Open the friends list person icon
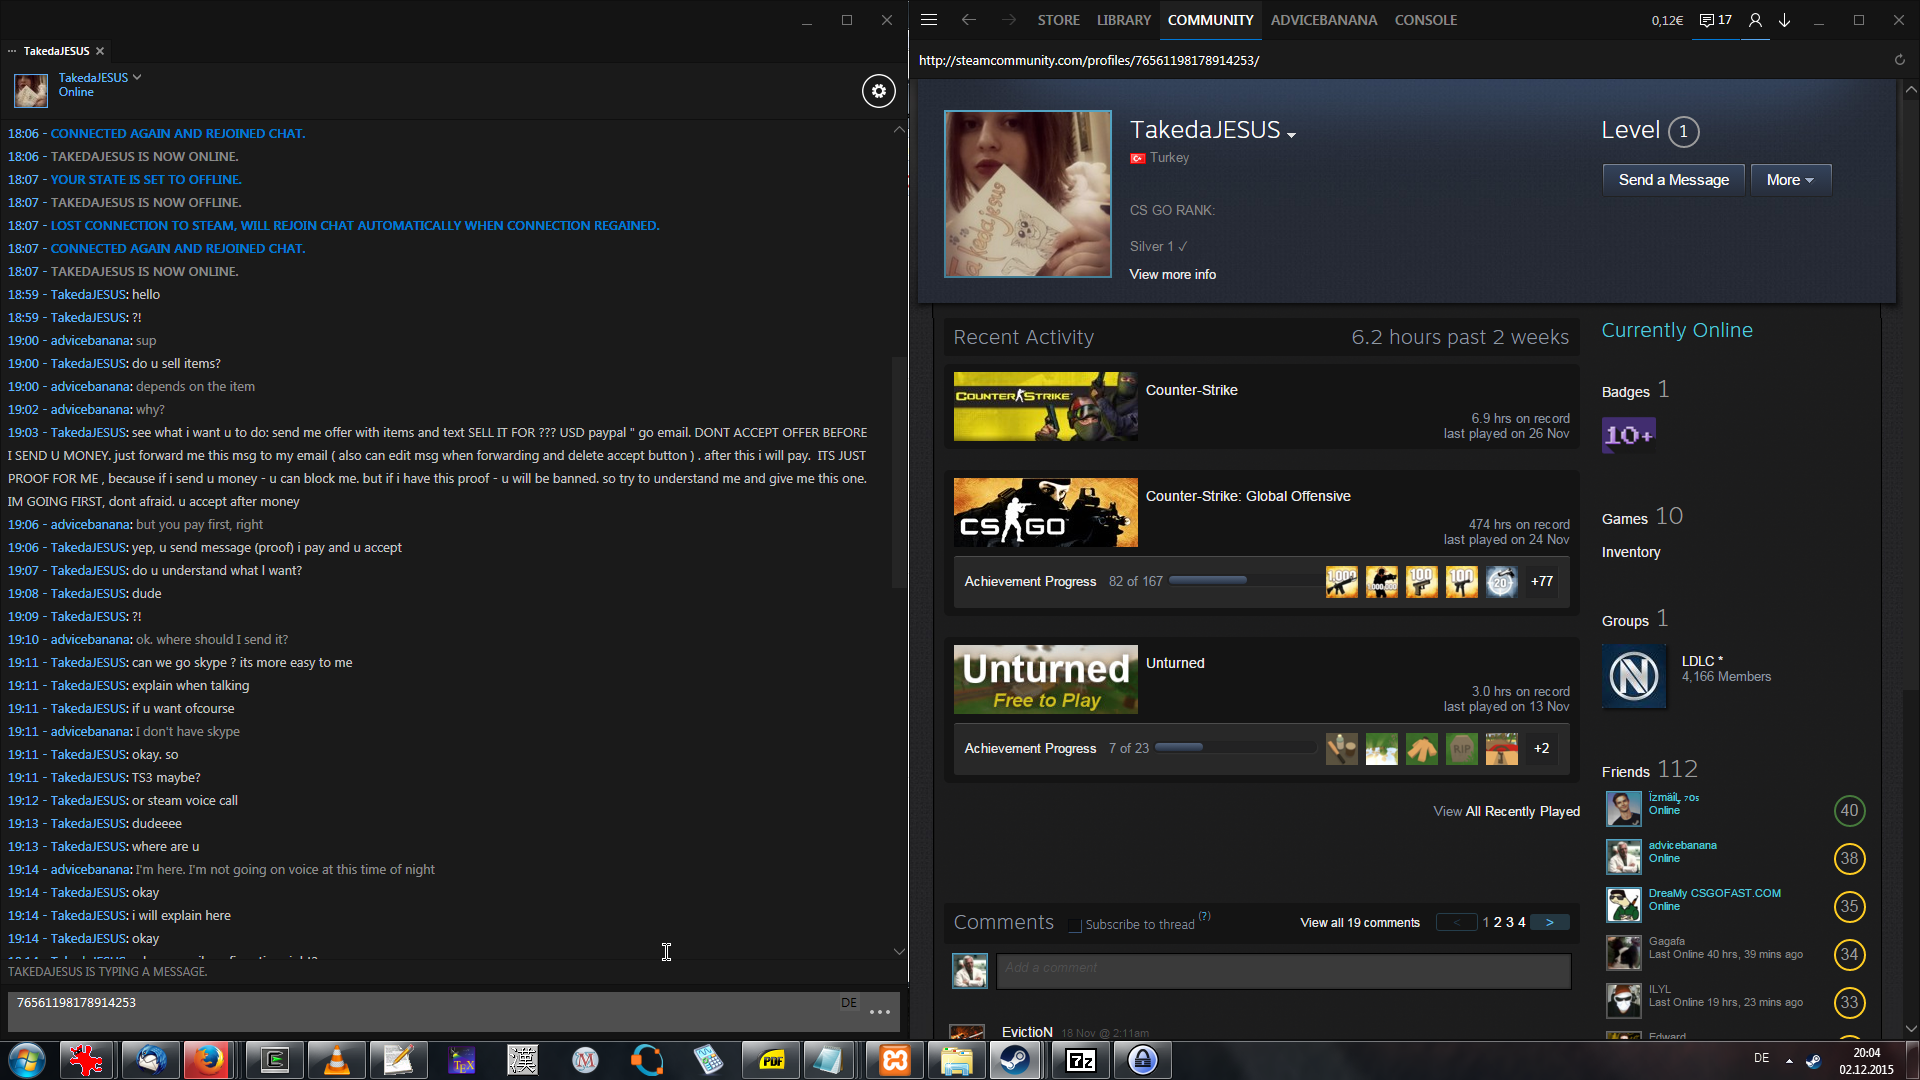The height and width of the screenshot is (1080, 1920). point(1755,20)
